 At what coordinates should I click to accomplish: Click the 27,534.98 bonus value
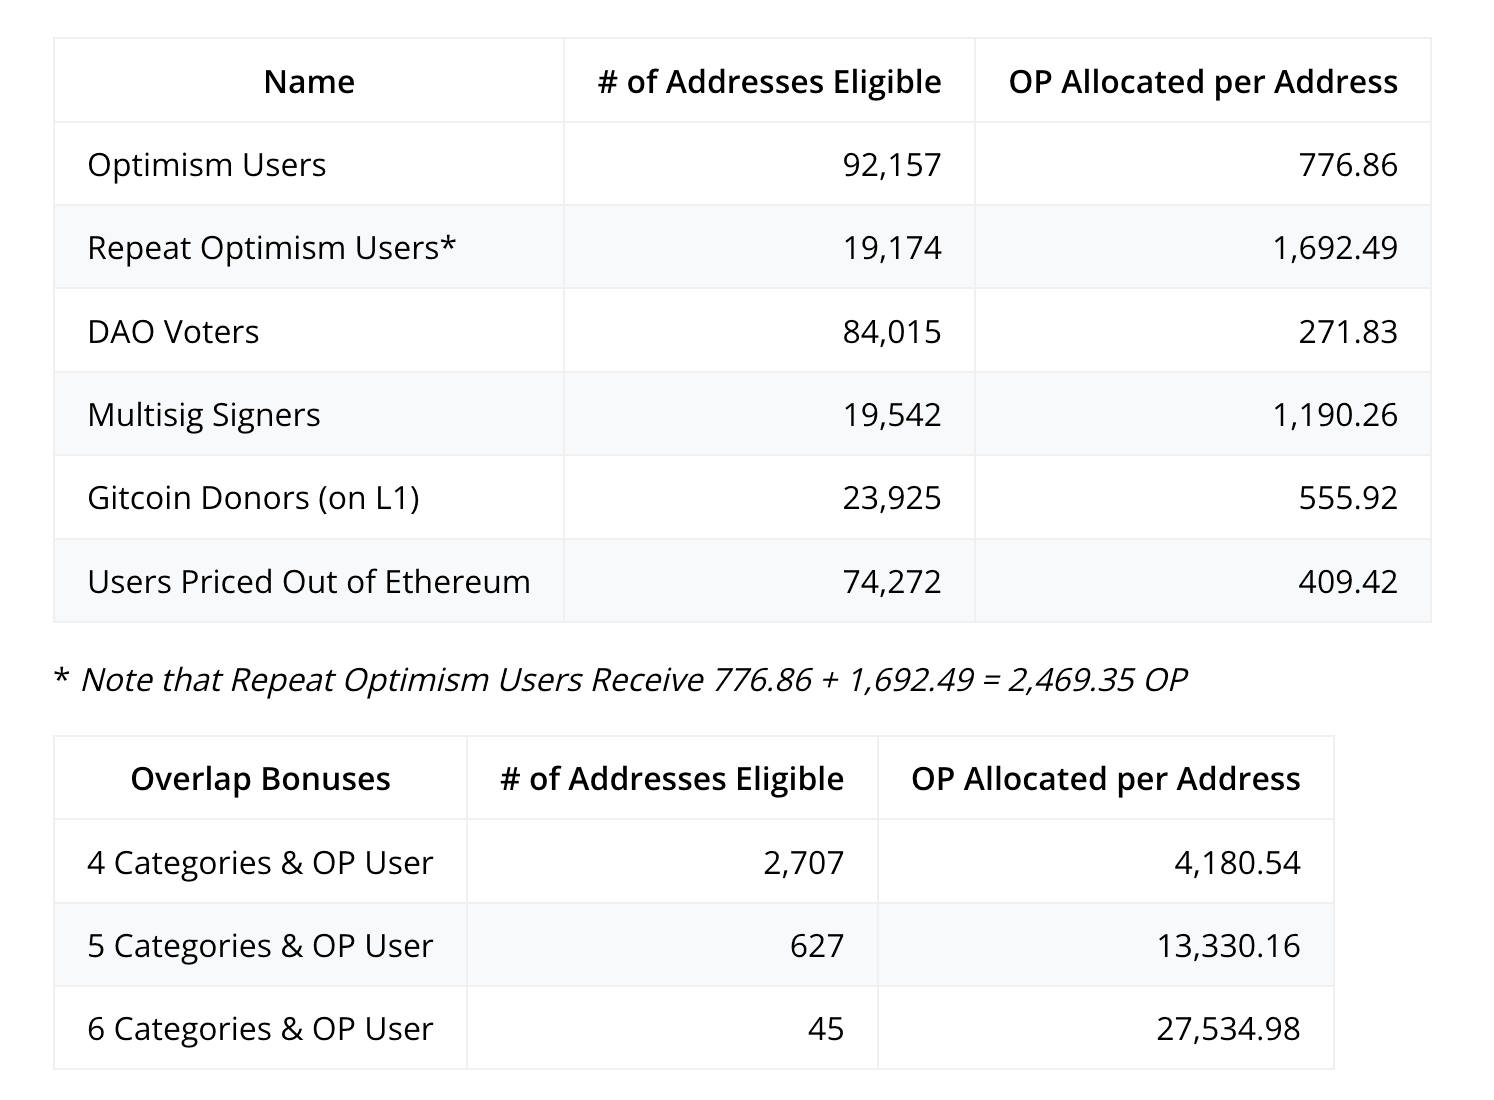click(1229, 1029)
